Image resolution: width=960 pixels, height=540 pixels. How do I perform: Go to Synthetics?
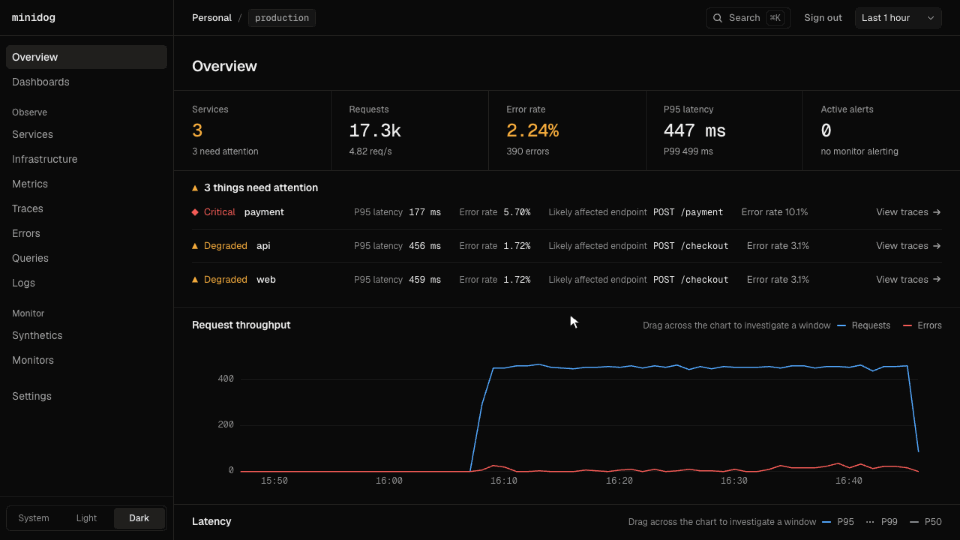[x=86, y=336]
